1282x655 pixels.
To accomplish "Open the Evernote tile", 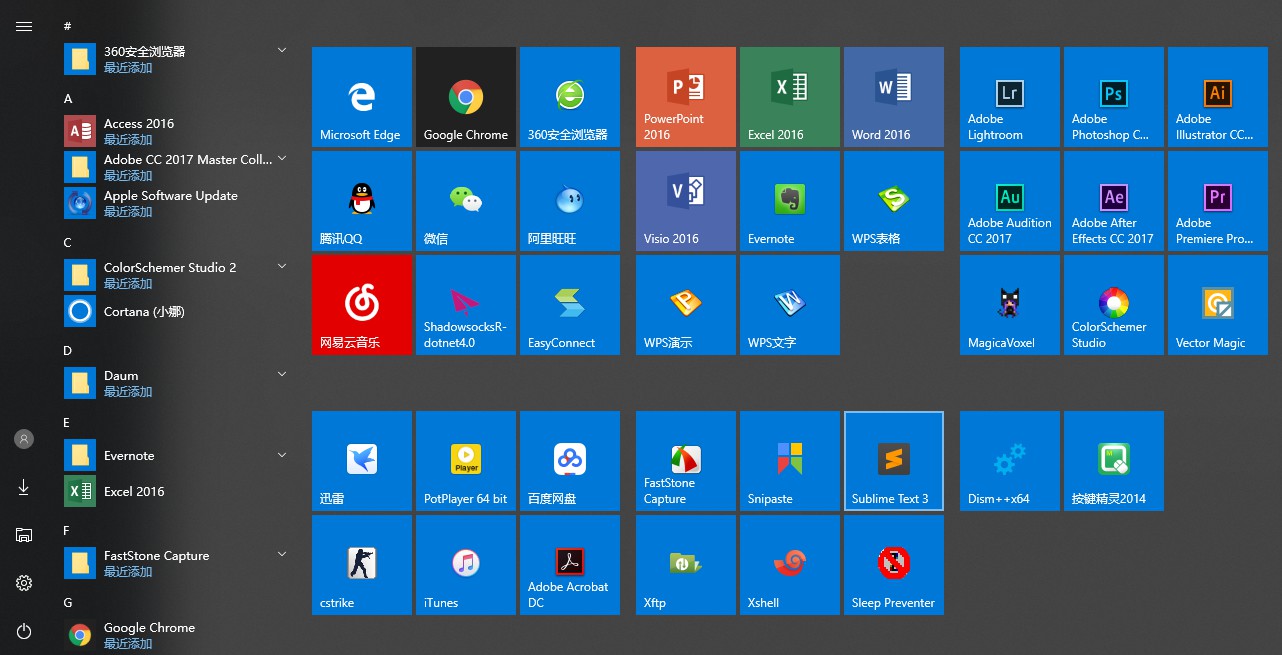I will point(789,201).
